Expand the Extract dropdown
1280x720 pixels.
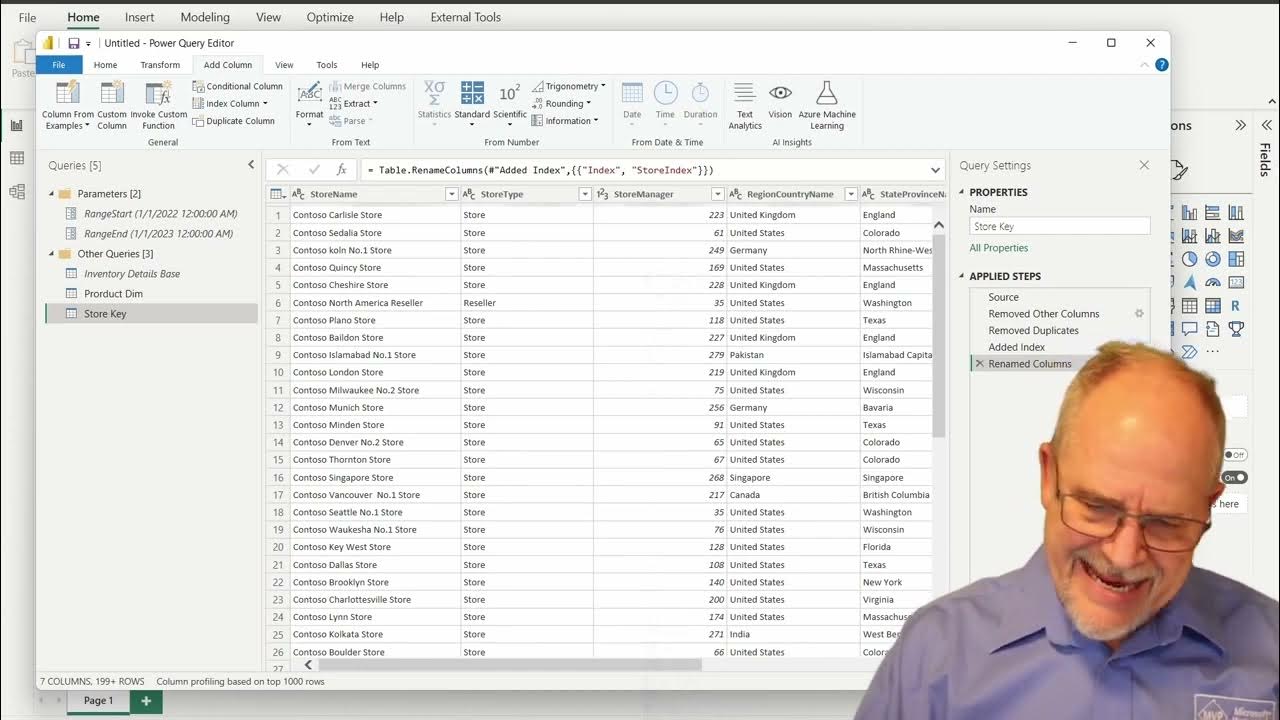pyautogui.click(x=375, y=104)
